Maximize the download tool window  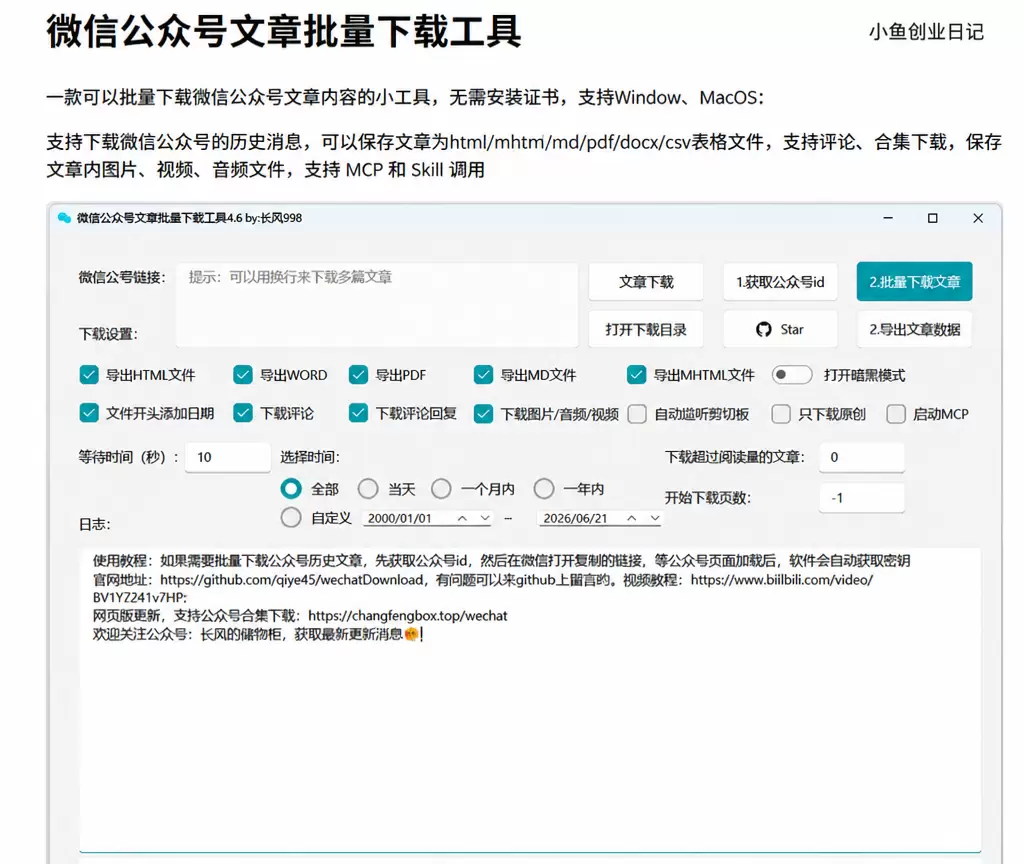(933, 218)
